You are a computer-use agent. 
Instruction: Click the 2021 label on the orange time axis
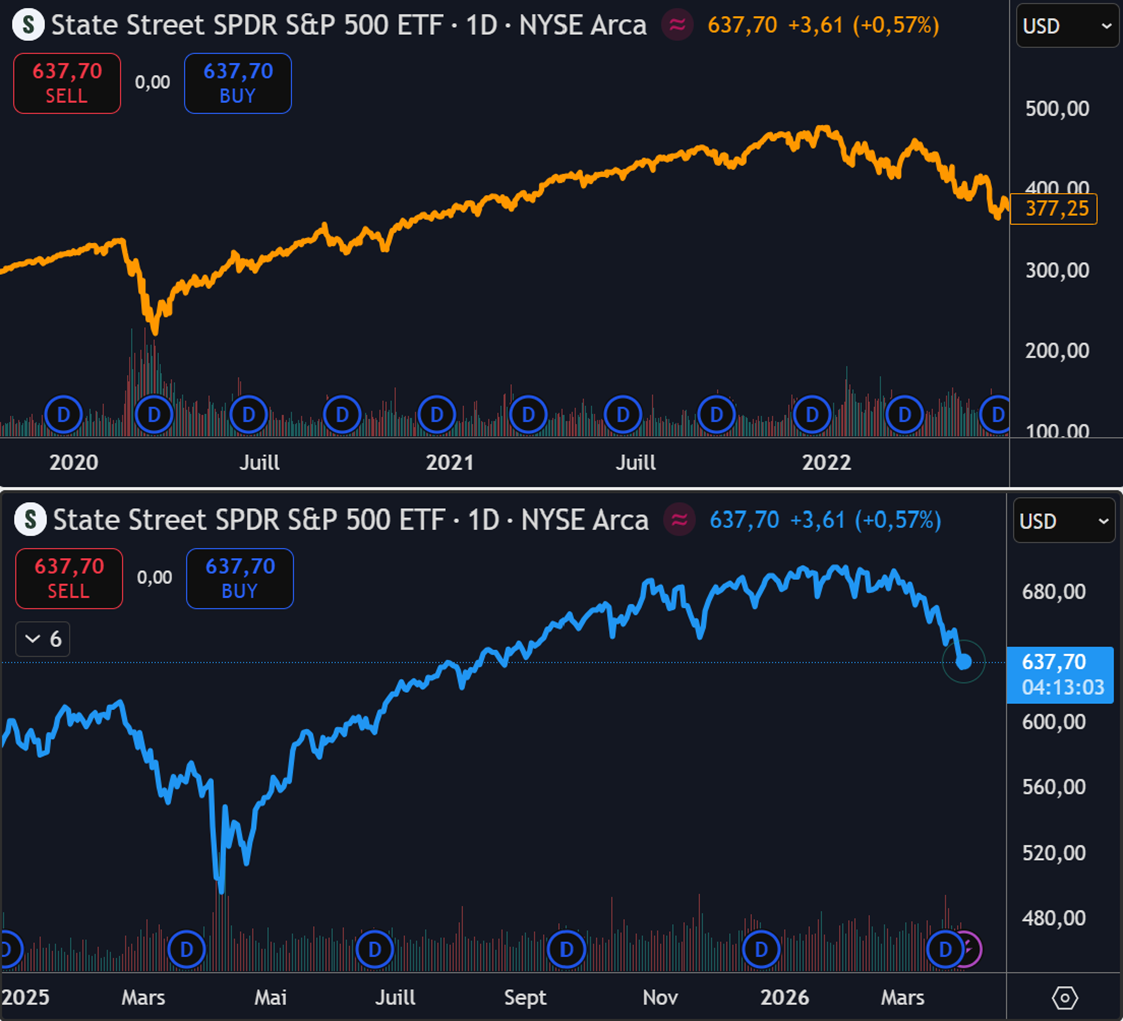[x=450, y=463]
